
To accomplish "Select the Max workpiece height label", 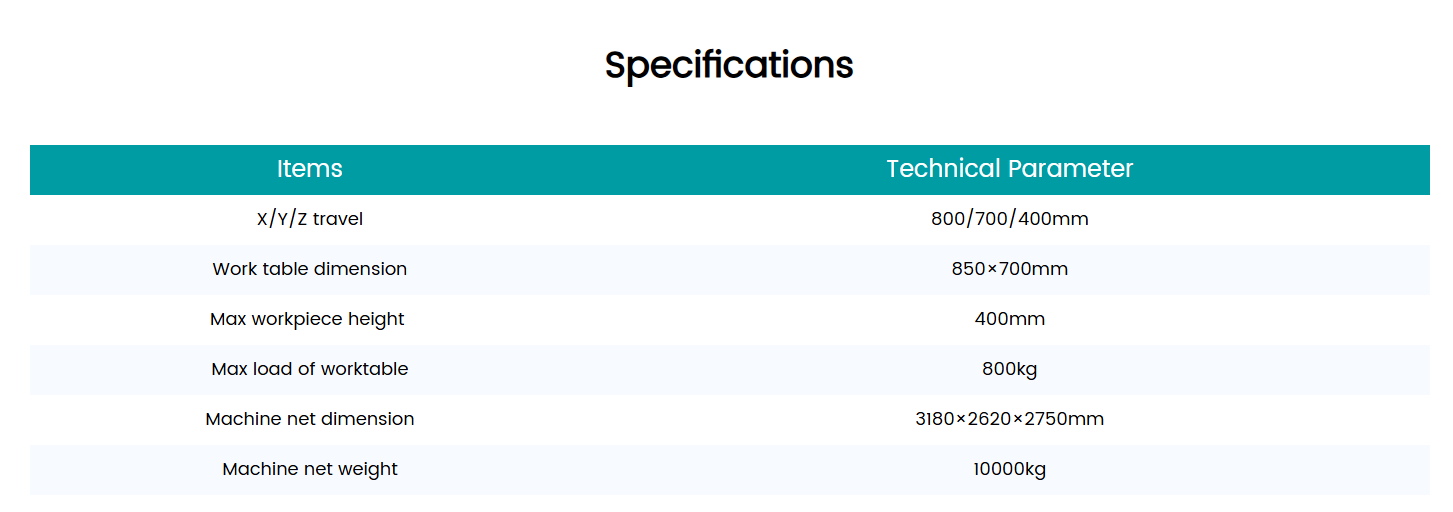I will point(307,319).
